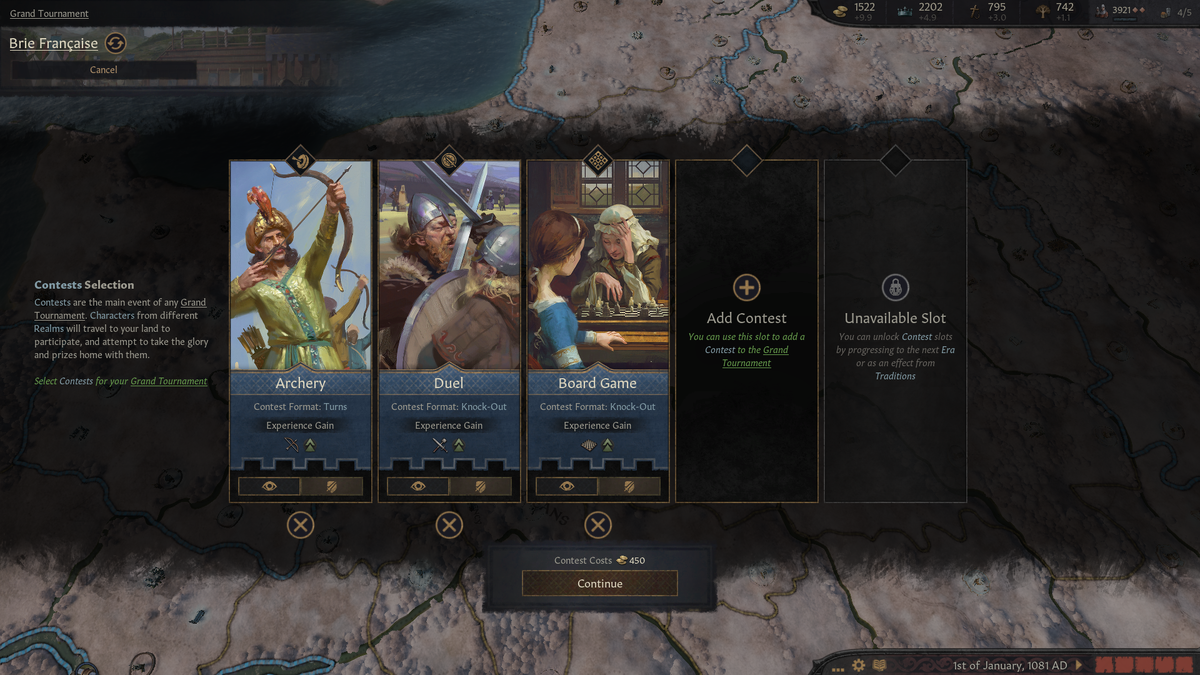Image resolution: width=1200 pixels, height=675 pixels.
Task: Expand the three-dots menu near the date
Action: coord(837,667)
